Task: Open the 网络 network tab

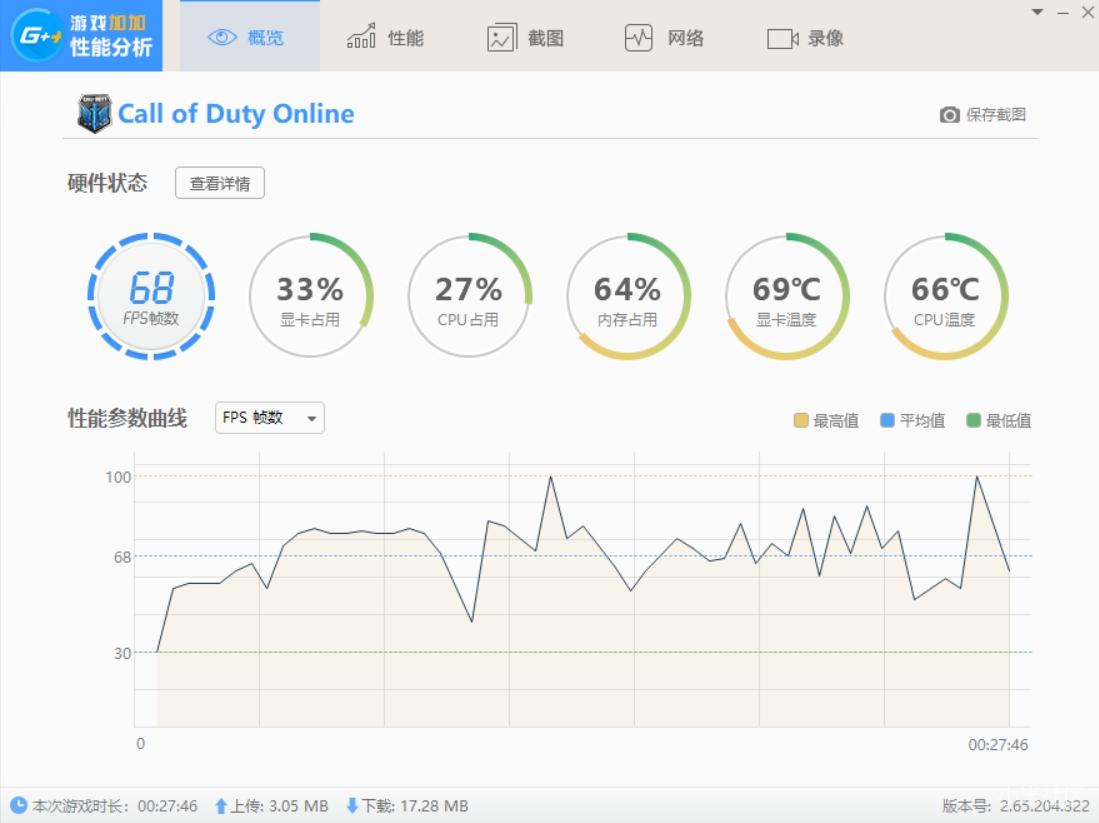Action: click(x=664, y=38)
